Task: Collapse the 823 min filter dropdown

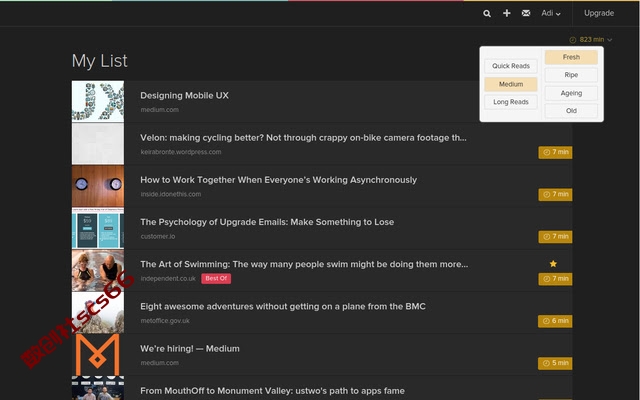Action: click(591, 40)
